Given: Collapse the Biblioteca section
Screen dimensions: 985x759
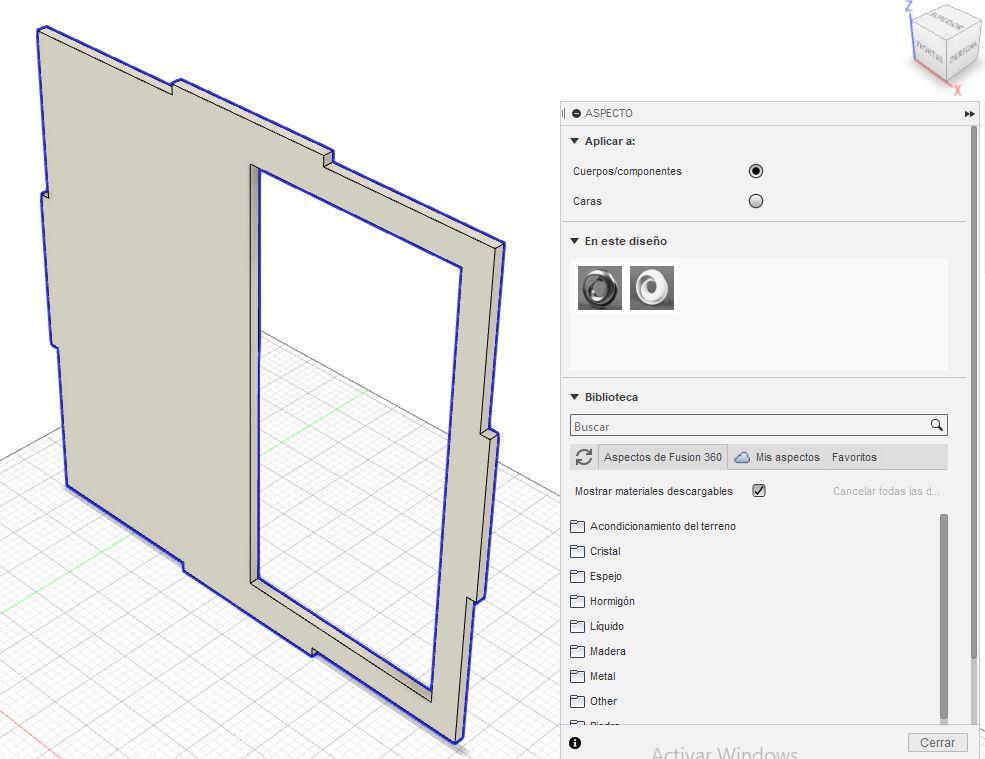Looking at the screenshot, I should 574,397.
